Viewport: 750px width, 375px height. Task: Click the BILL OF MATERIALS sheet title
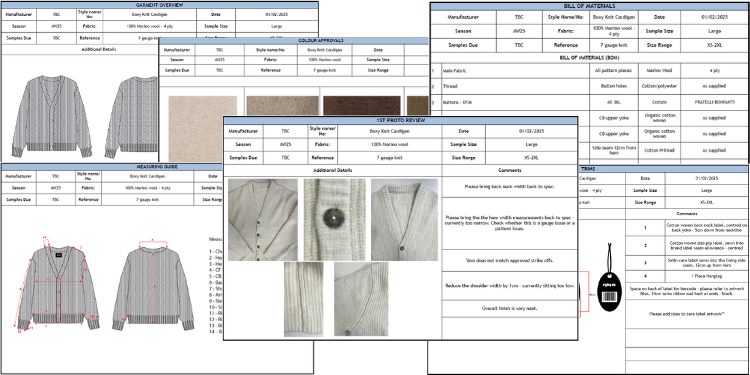589,6
